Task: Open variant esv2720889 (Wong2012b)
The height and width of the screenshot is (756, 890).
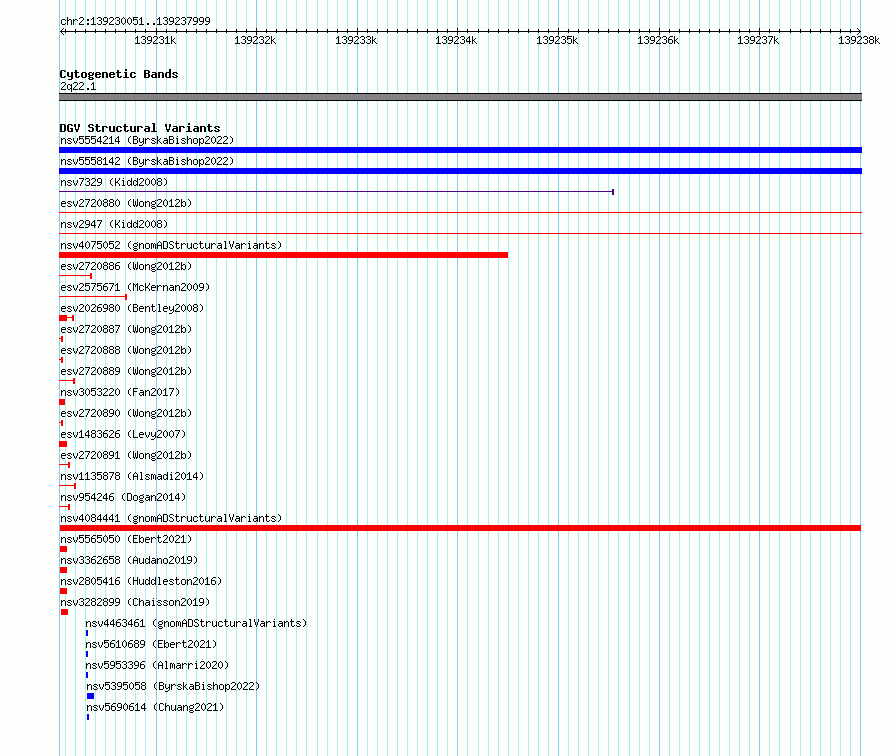Action: click(x=126, y=371)
